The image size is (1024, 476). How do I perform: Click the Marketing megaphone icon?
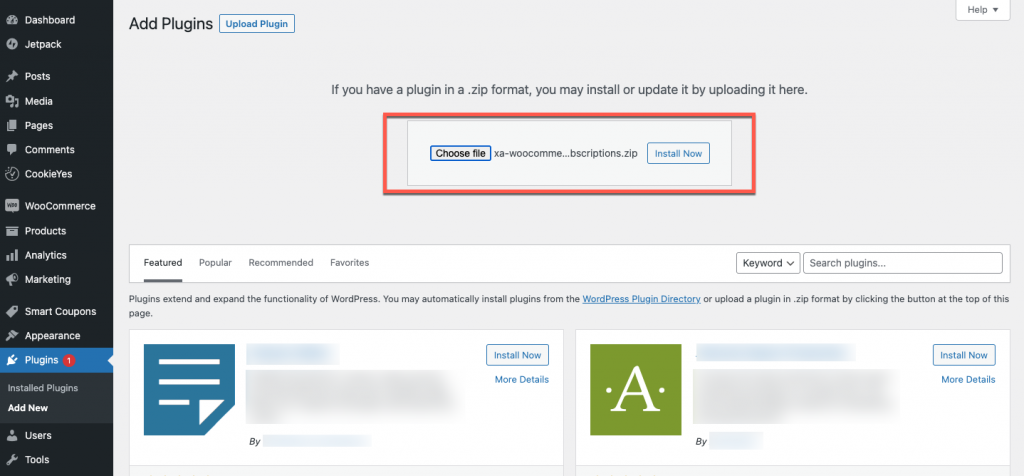(x=12, y=279)
